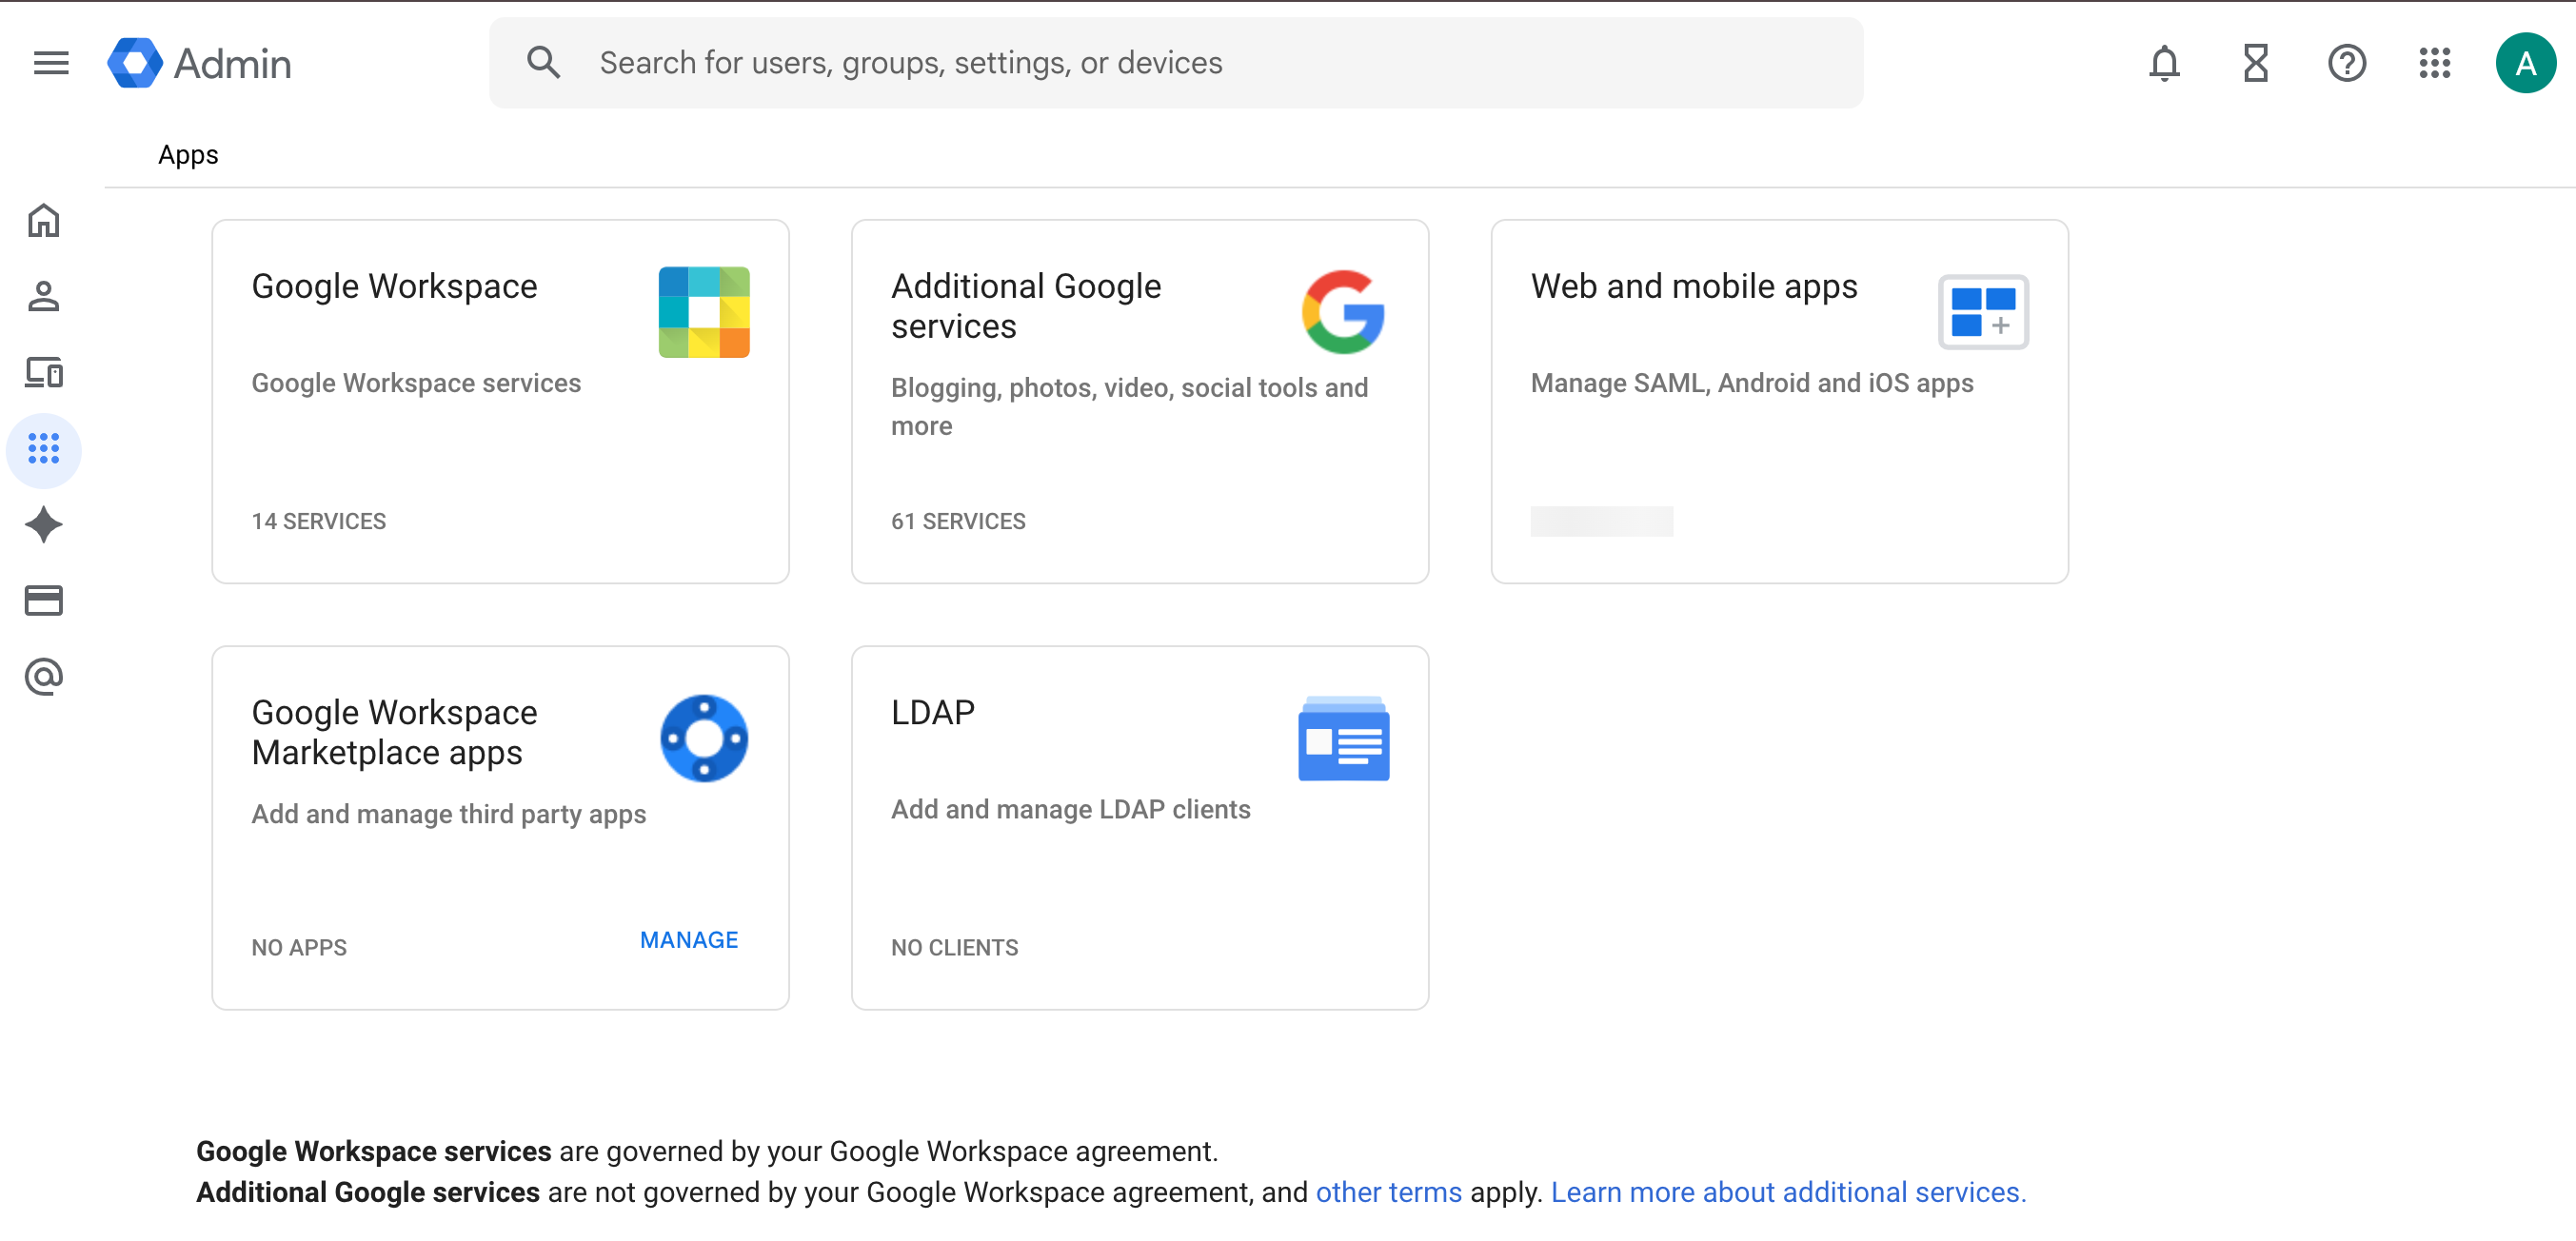The height and width of the screenshot is (1241, 2576).
Task: Click the account avatar A
Action: [2525, 63]
